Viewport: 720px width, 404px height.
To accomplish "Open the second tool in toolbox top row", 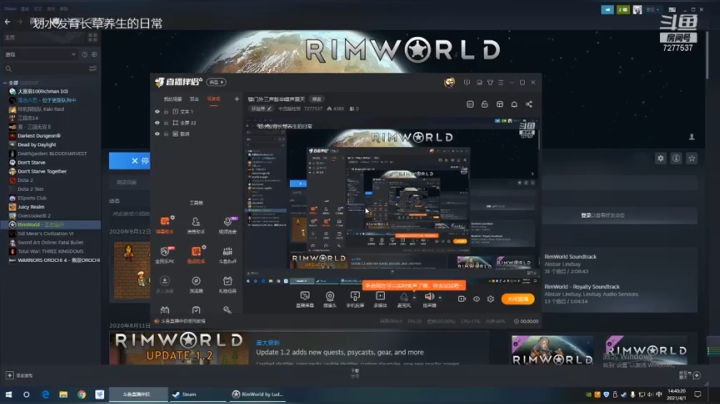I will point(196,224).
